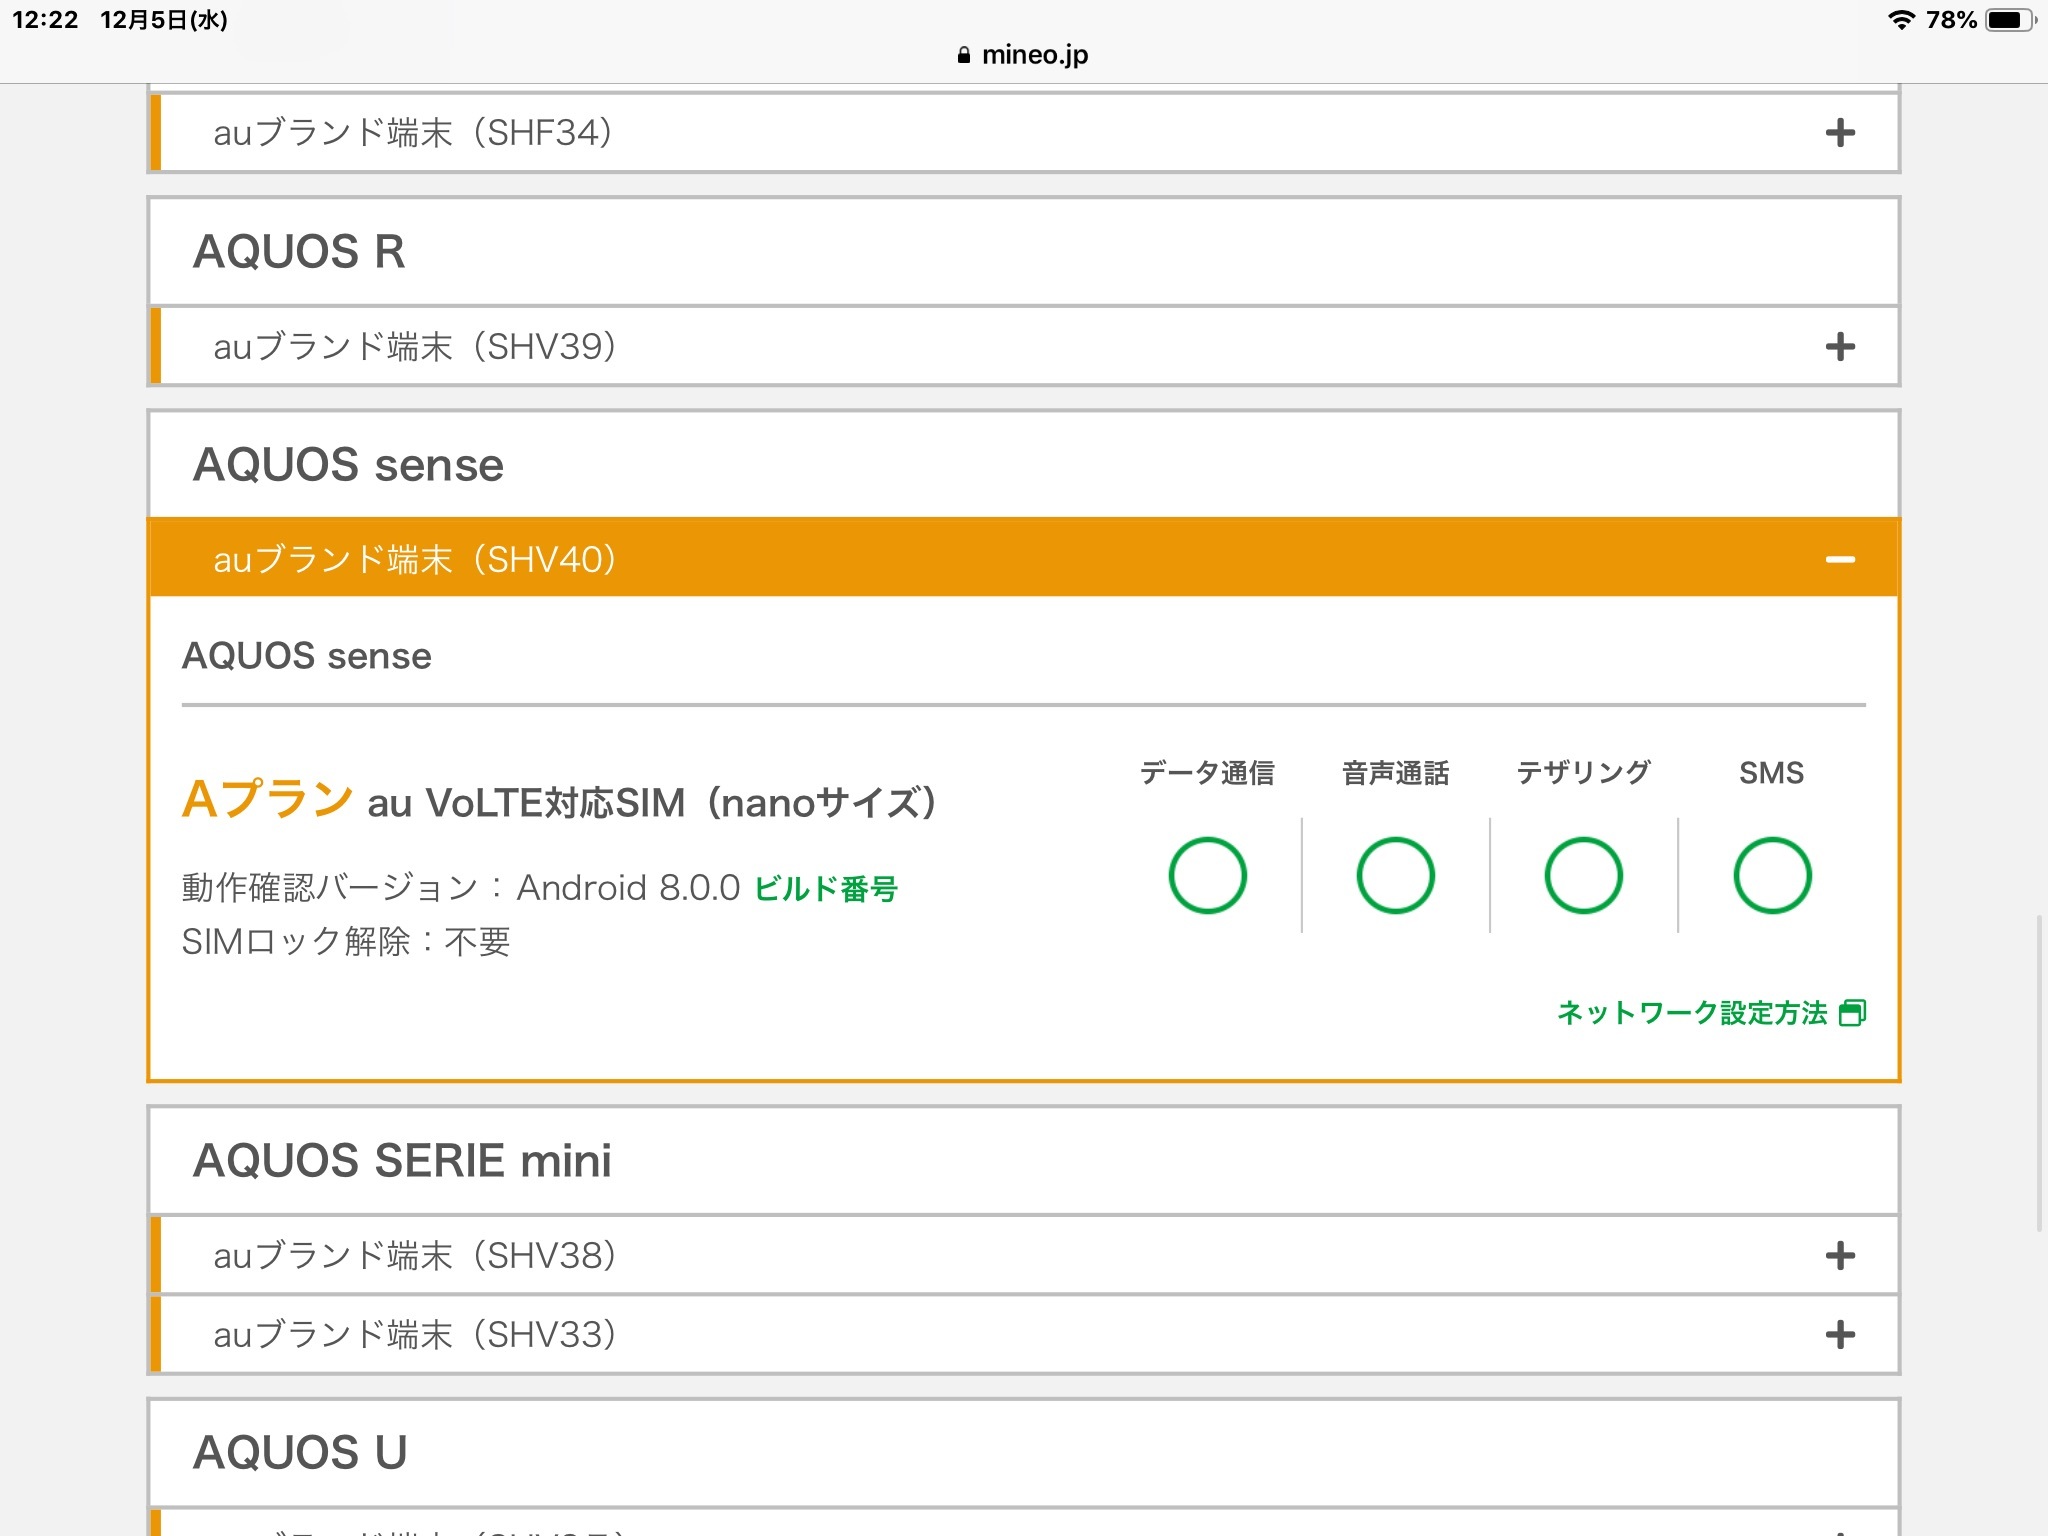2048x1536 pixels.
Task: Expand the auブランド端末（SHV33）row
Action: pos(414,1335)
